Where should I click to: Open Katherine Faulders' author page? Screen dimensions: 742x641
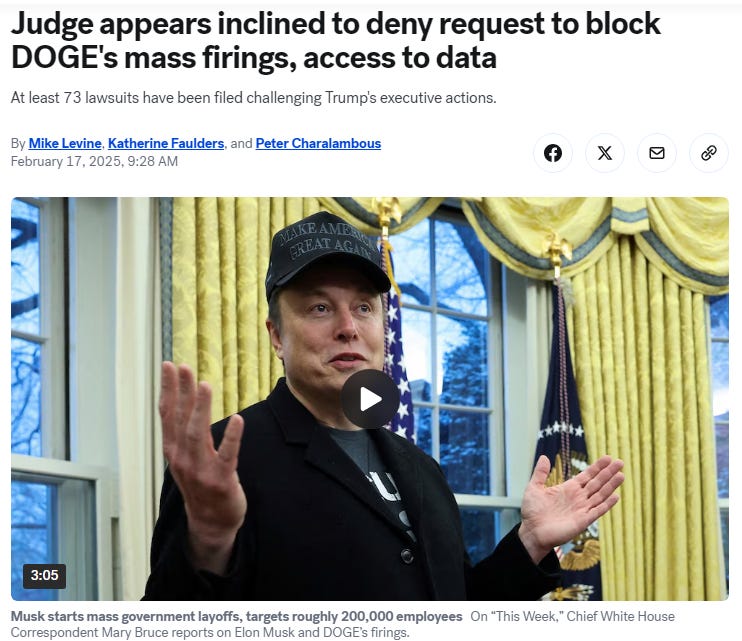tap(166, 143)
